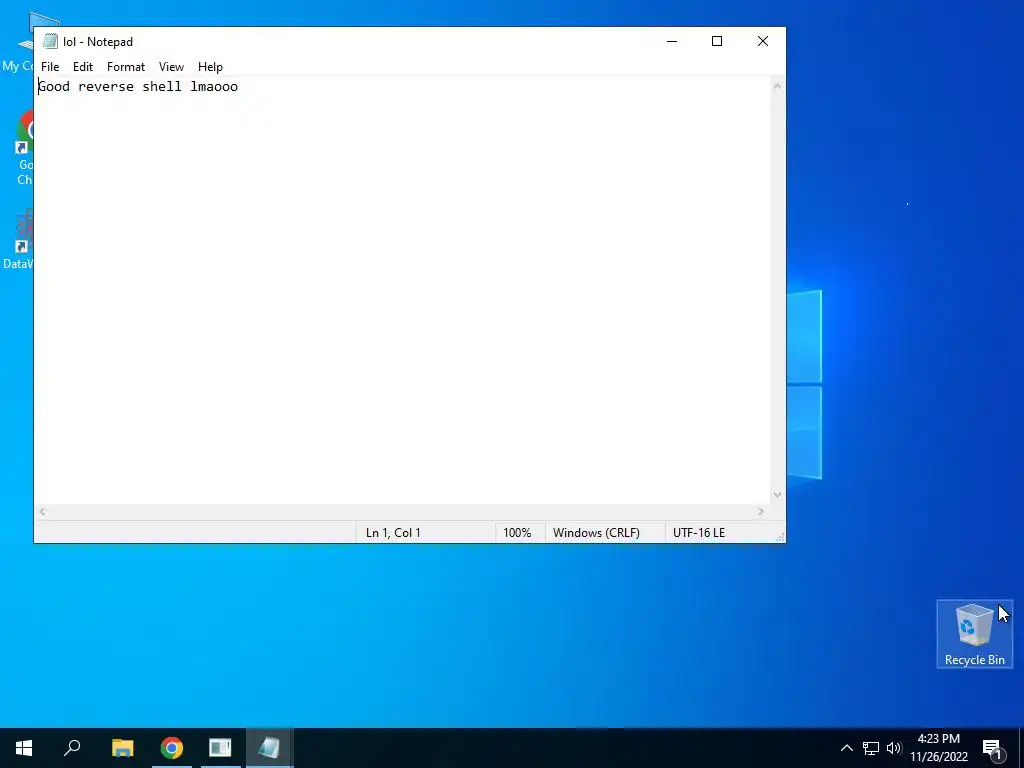Select the Google Chrome desktop shortcut
The width and height of the screenshot is (1024, 768).
click(25, 148)
